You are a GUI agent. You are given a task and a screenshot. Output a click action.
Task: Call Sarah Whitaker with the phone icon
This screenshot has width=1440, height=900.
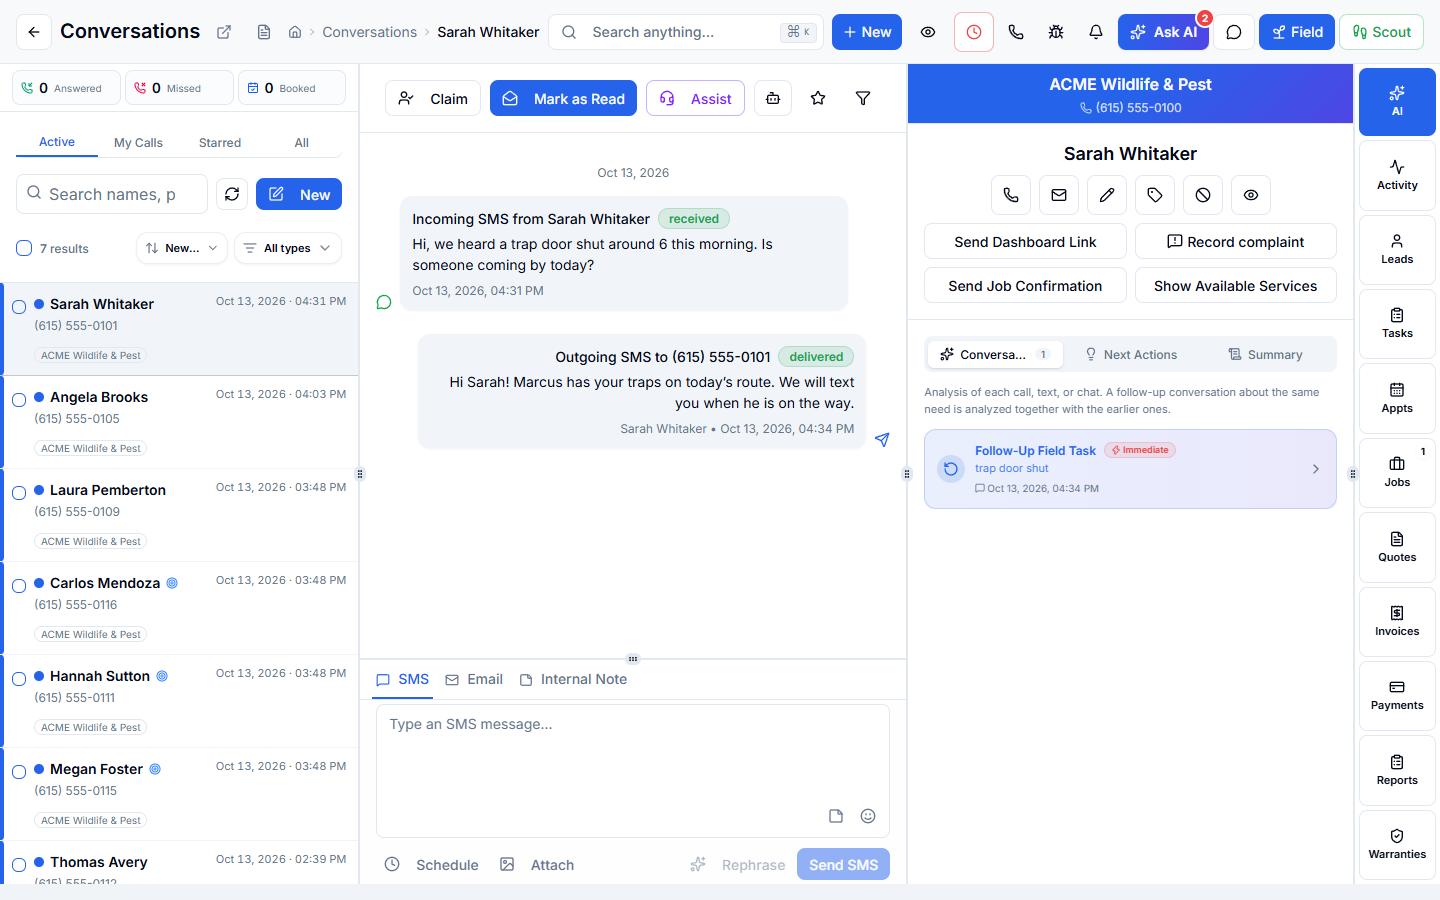[1011, 195]
